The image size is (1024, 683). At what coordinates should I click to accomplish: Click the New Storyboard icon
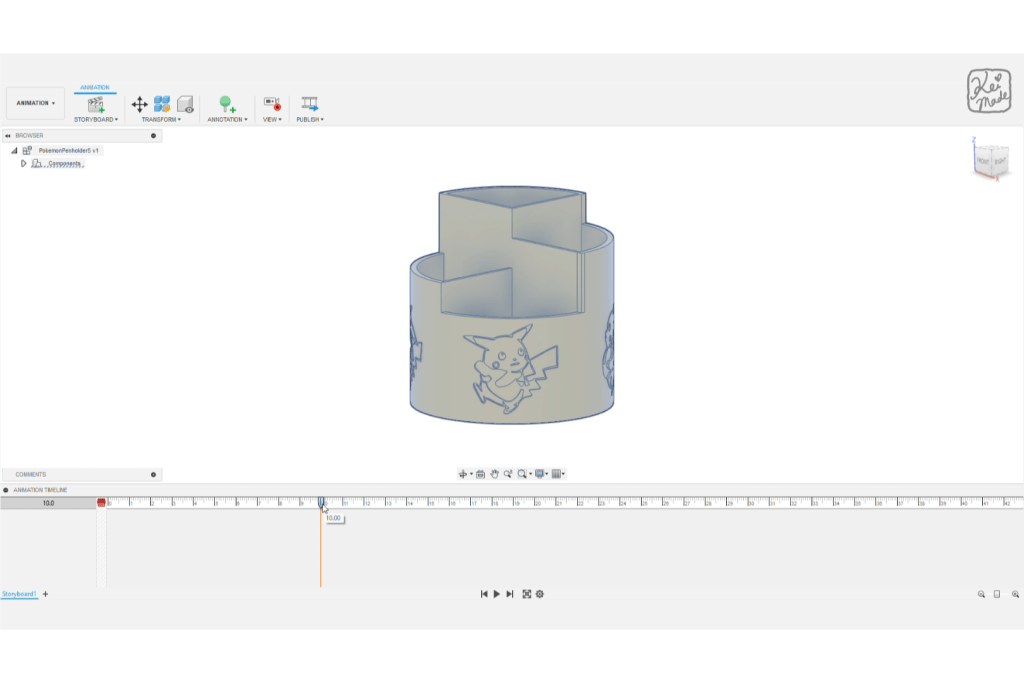[x=96, y=104]
